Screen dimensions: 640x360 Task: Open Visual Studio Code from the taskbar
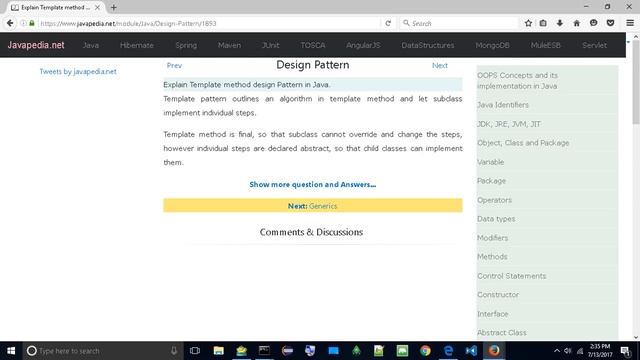(x=471, y=351)
